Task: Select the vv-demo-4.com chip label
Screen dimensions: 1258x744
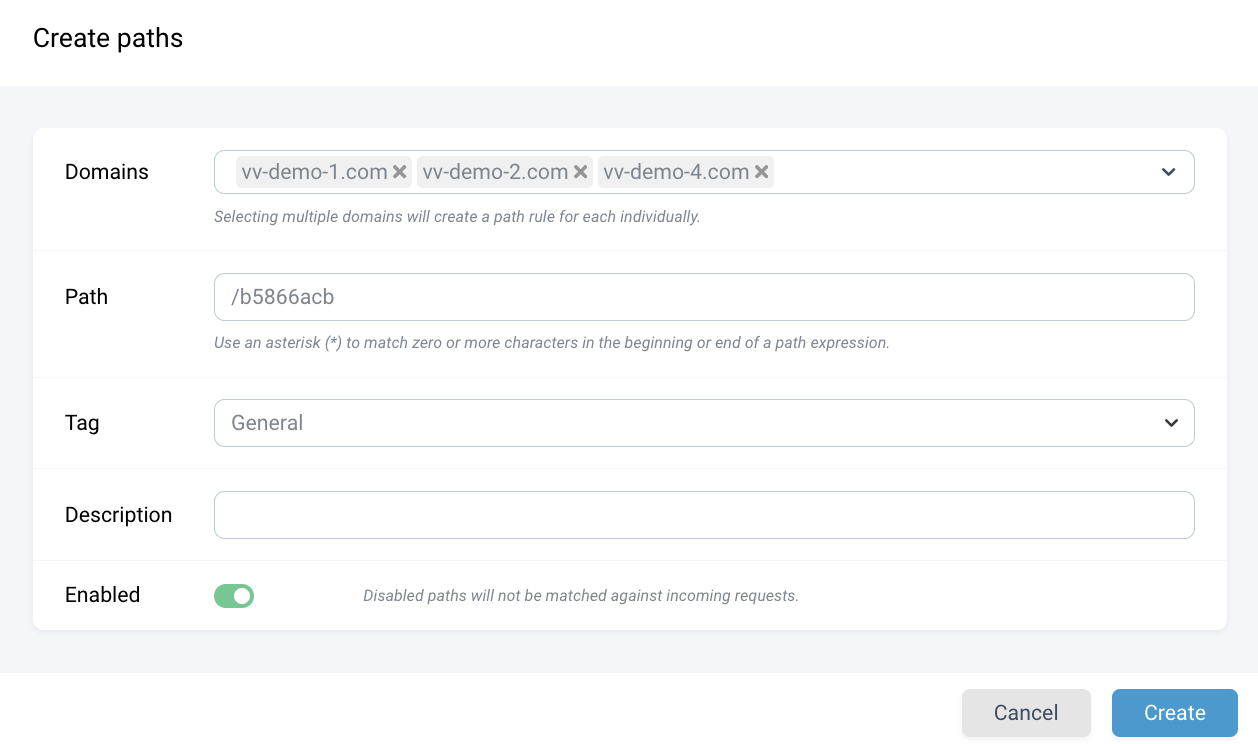Action: pos(676,172)
